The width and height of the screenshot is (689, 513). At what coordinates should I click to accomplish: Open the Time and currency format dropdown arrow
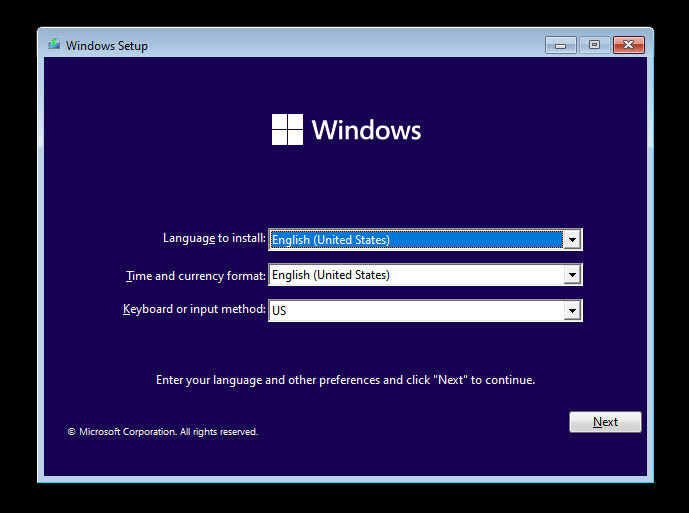click(572, 275)
